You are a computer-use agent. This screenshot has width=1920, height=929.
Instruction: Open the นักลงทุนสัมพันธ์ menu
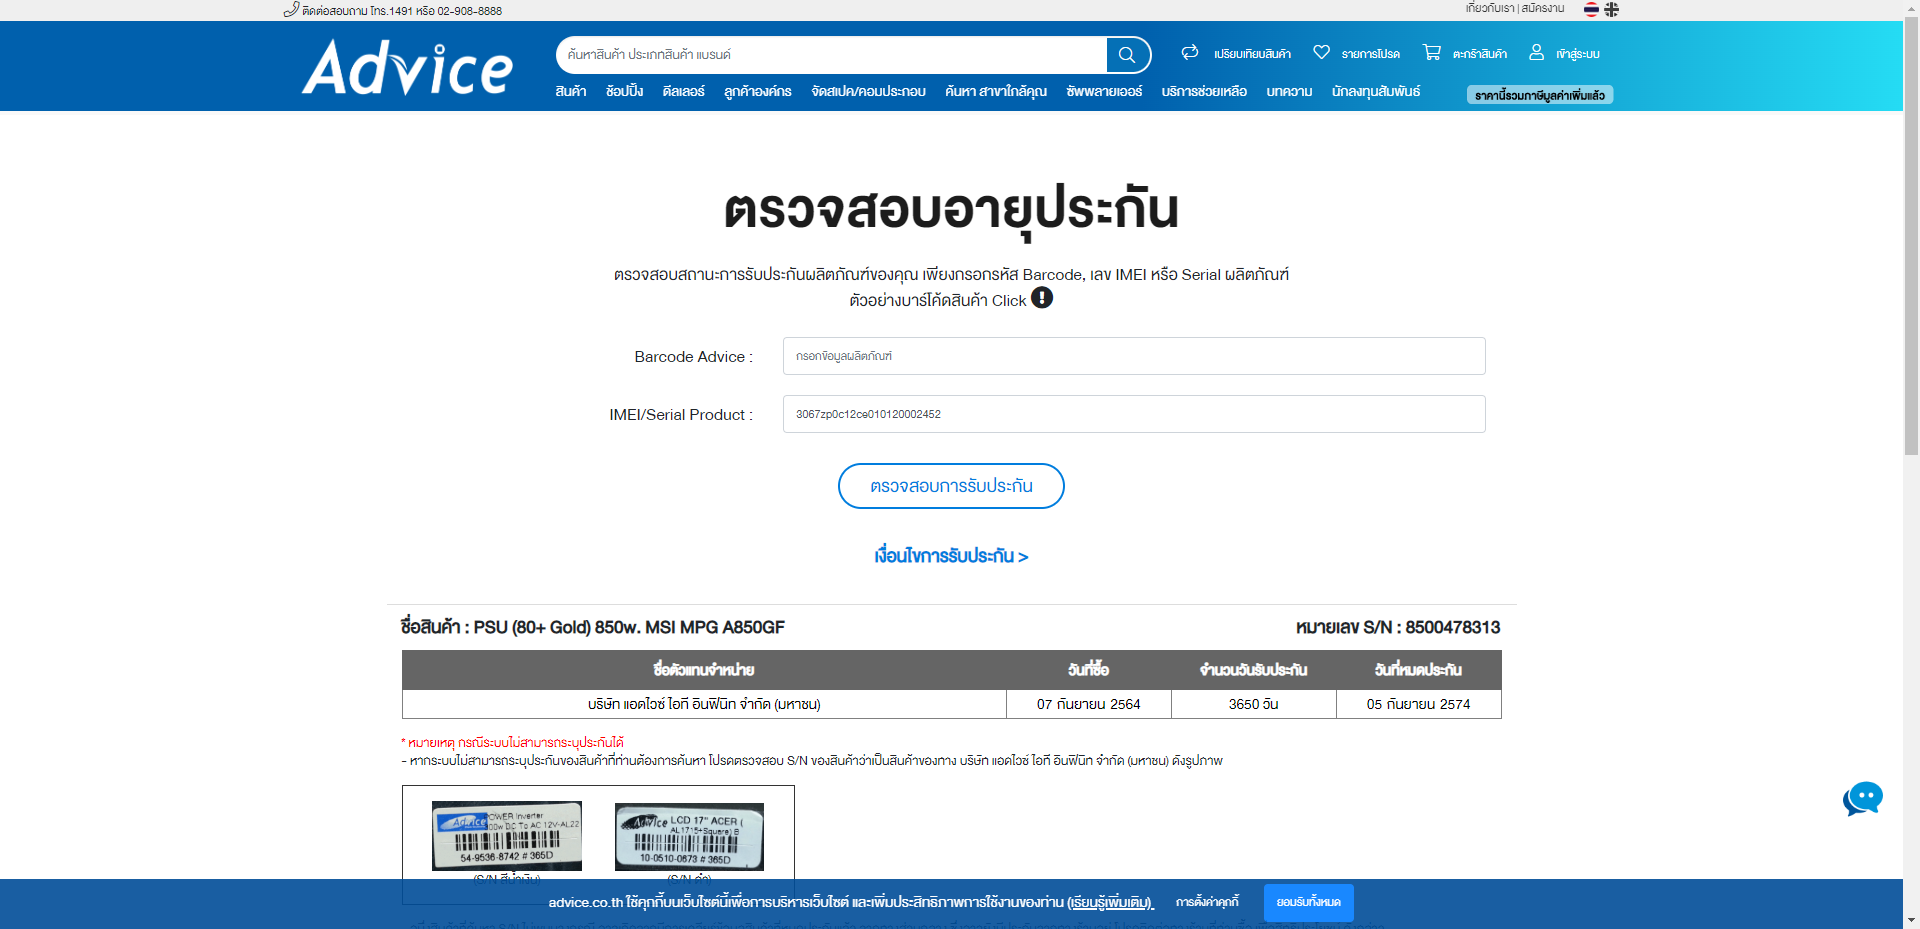tap(1376, 91)
